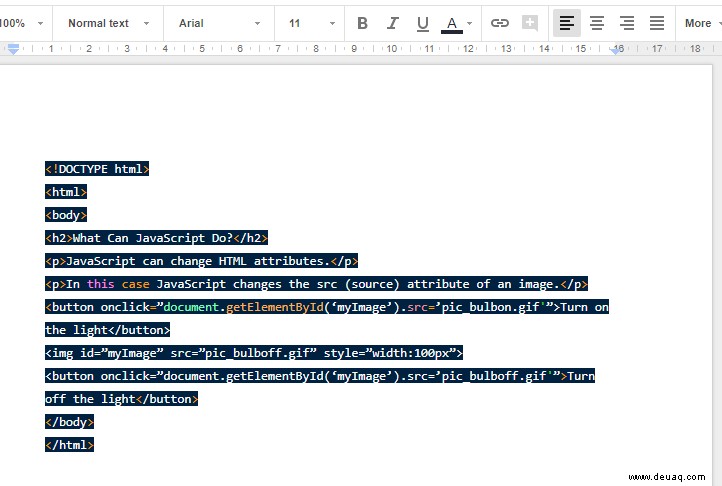722x486 pixels.
Task: Click the closing '</body>' line
Action: pos(70,422)
